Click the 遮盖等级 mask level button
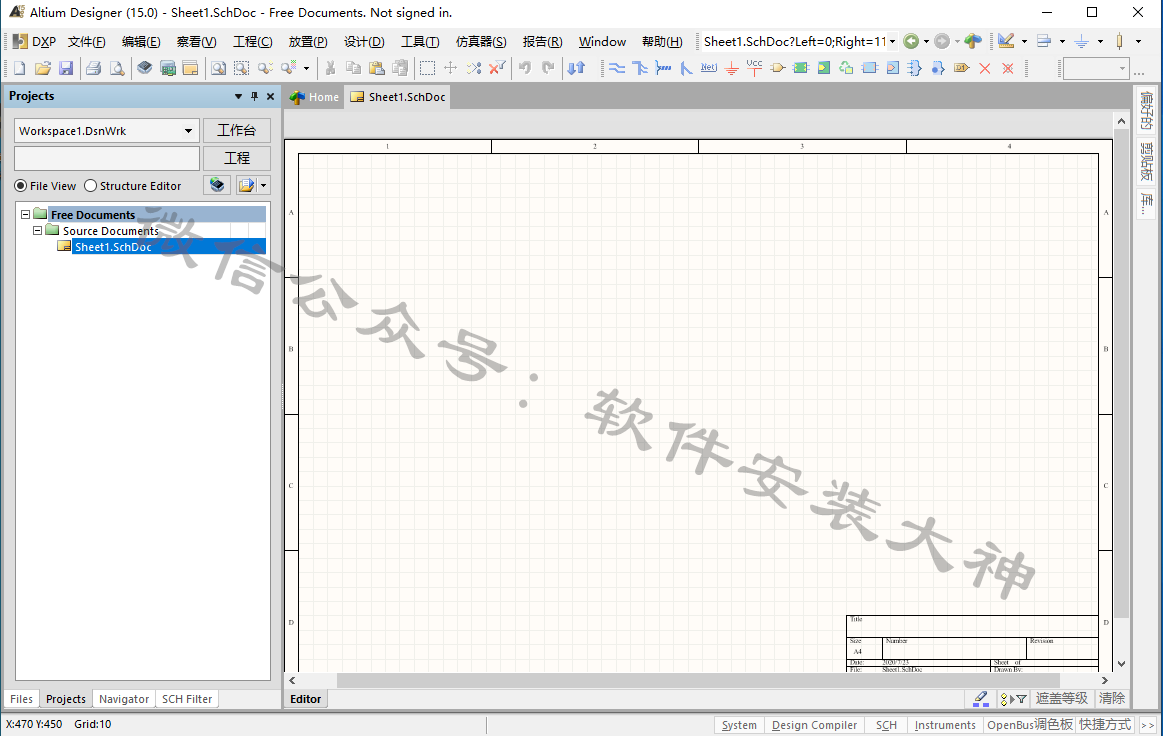Screen dimensions: 1163x736 pyautogui.click(x=1061, y=698)
